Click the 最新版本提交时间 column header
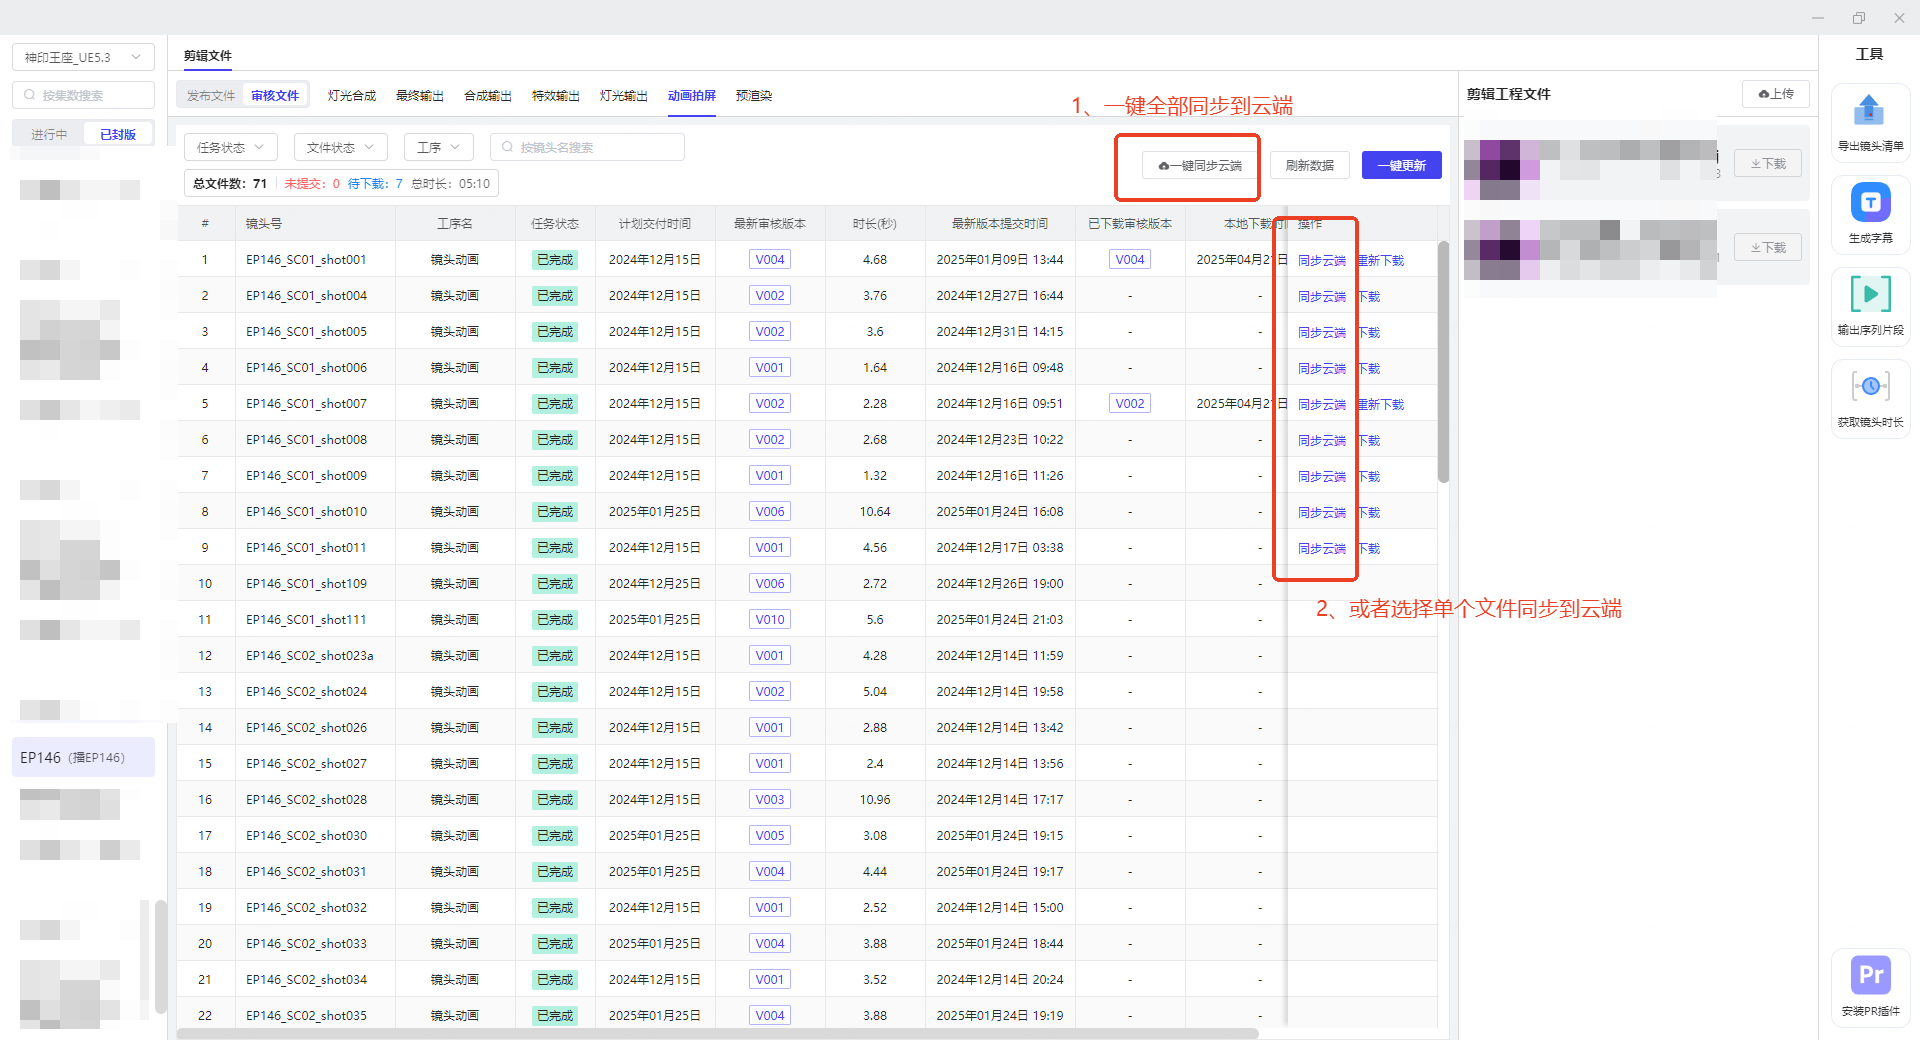 [1000, 224]
